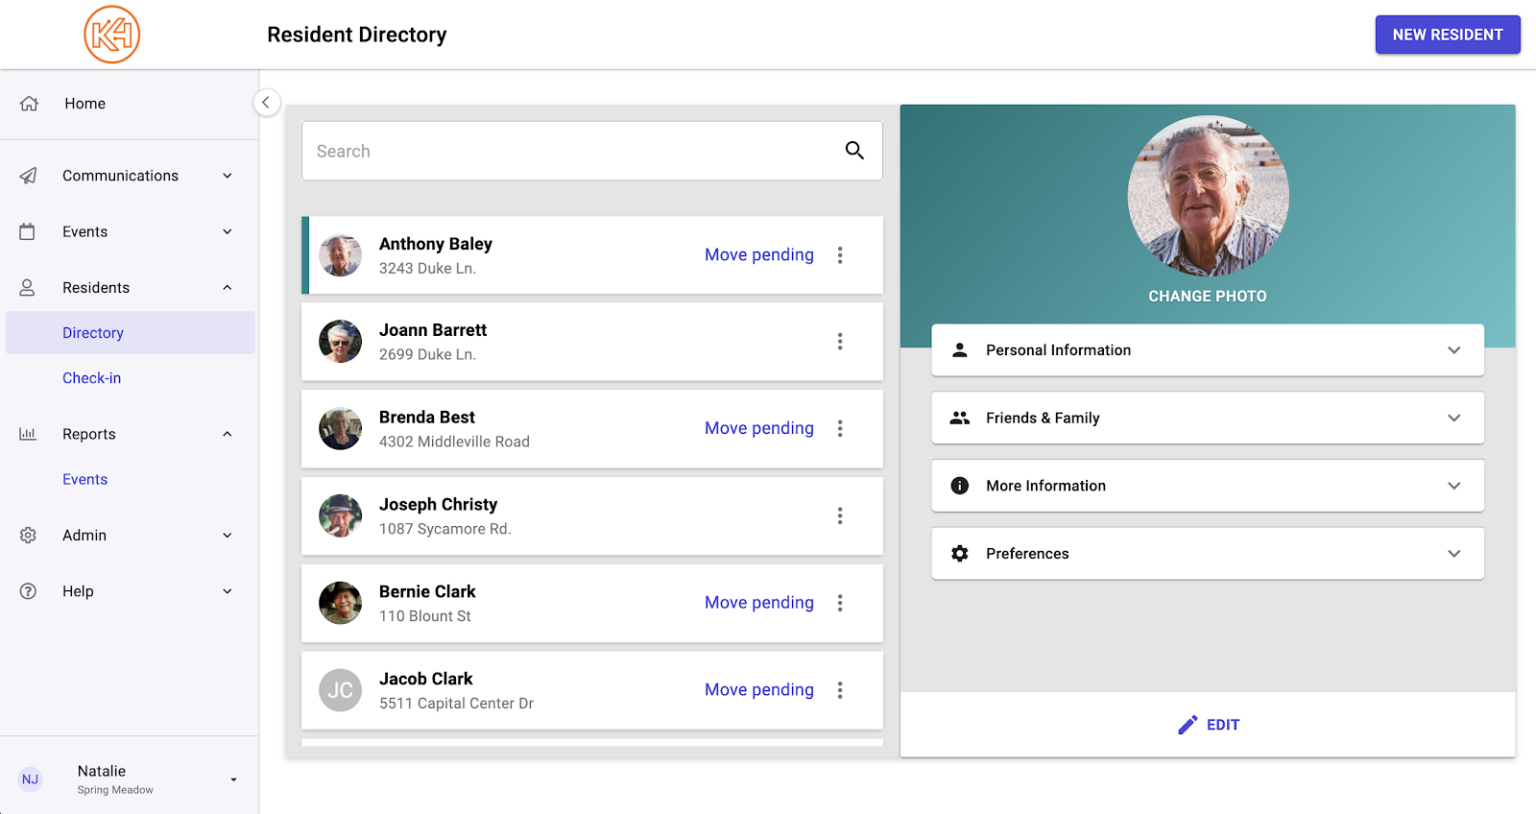Screen dimensions: 1536x814
Task: Open the three-dot menu for Brenda Best
Action: (841, 428)
